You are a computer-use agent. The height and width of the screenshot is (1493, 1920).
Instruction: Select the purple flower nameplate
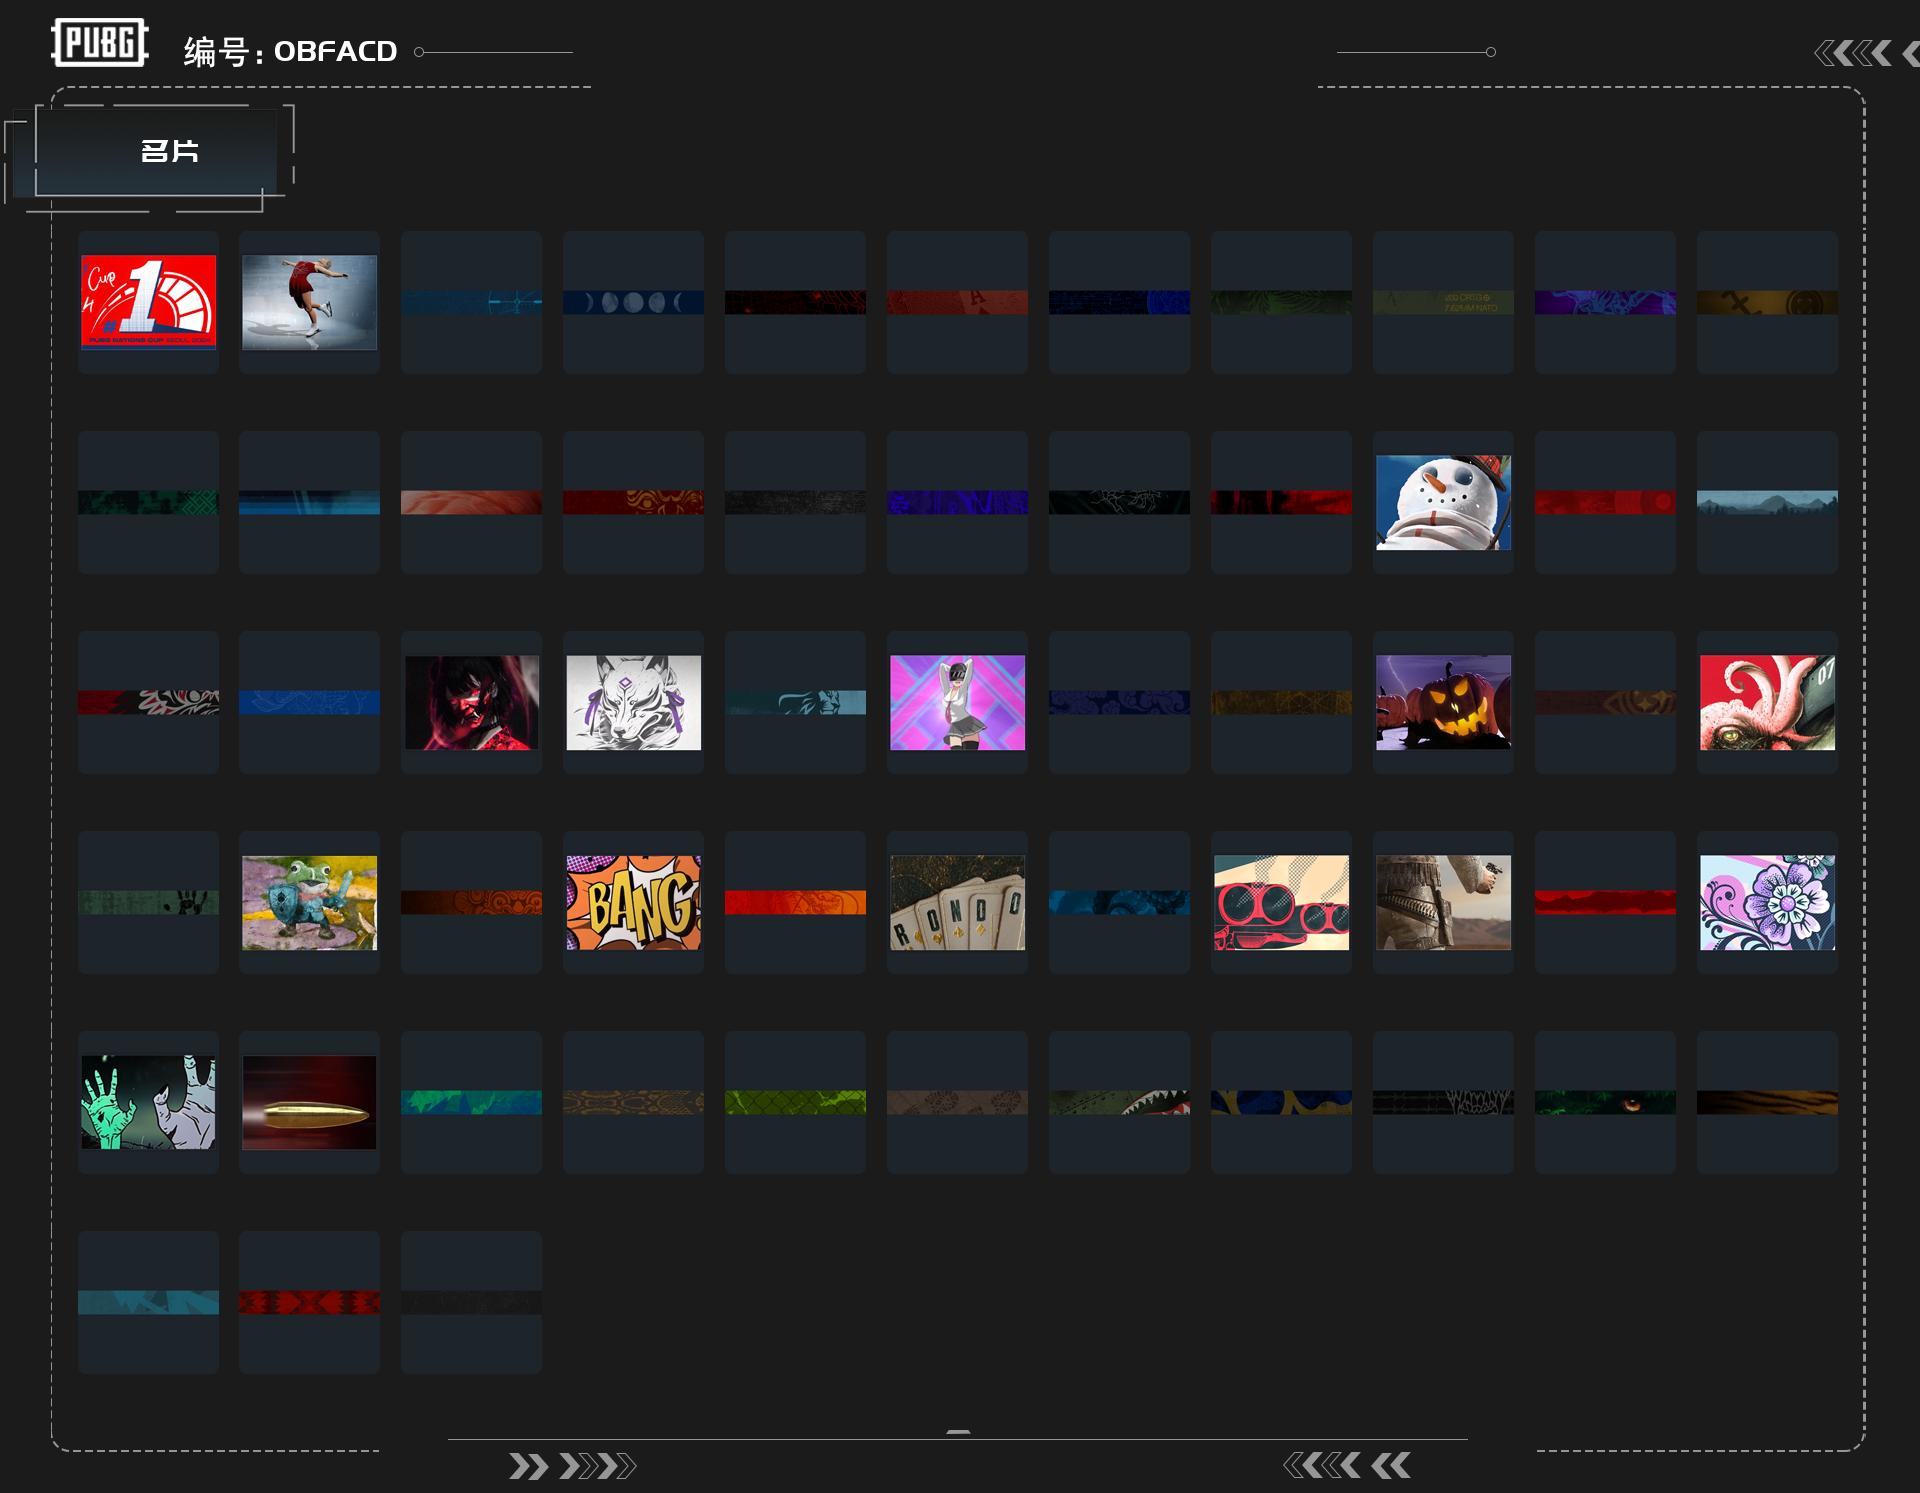(1767, 902)
